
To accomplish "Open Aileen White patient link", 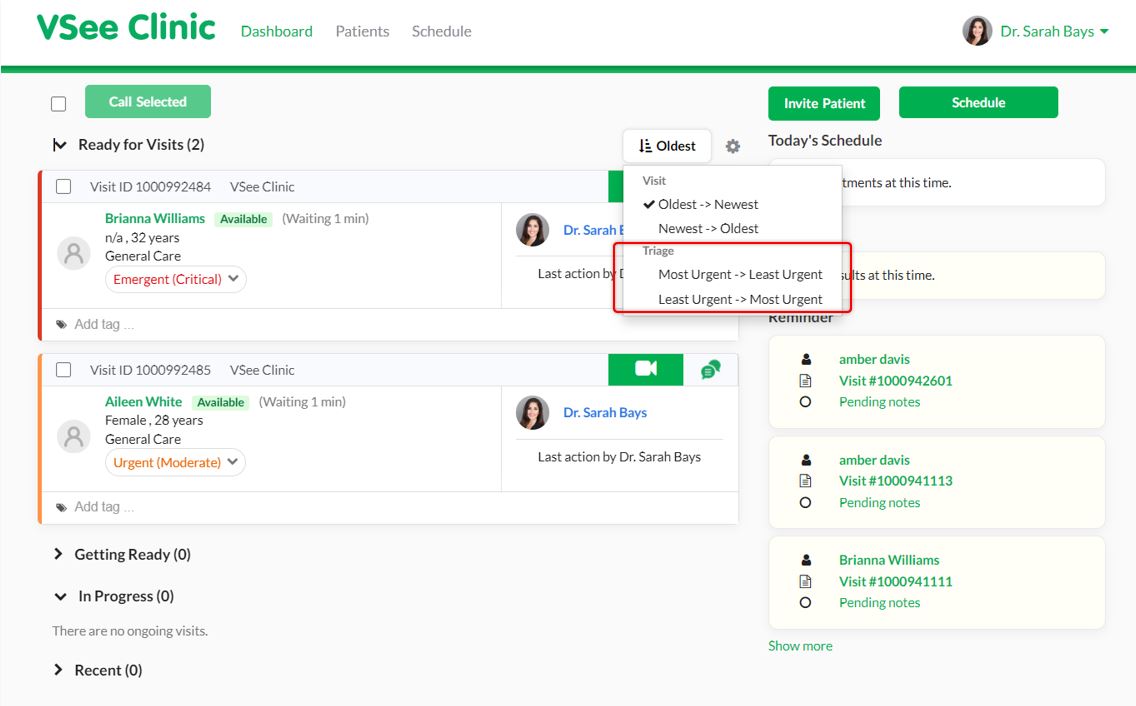I will point(143,402).
